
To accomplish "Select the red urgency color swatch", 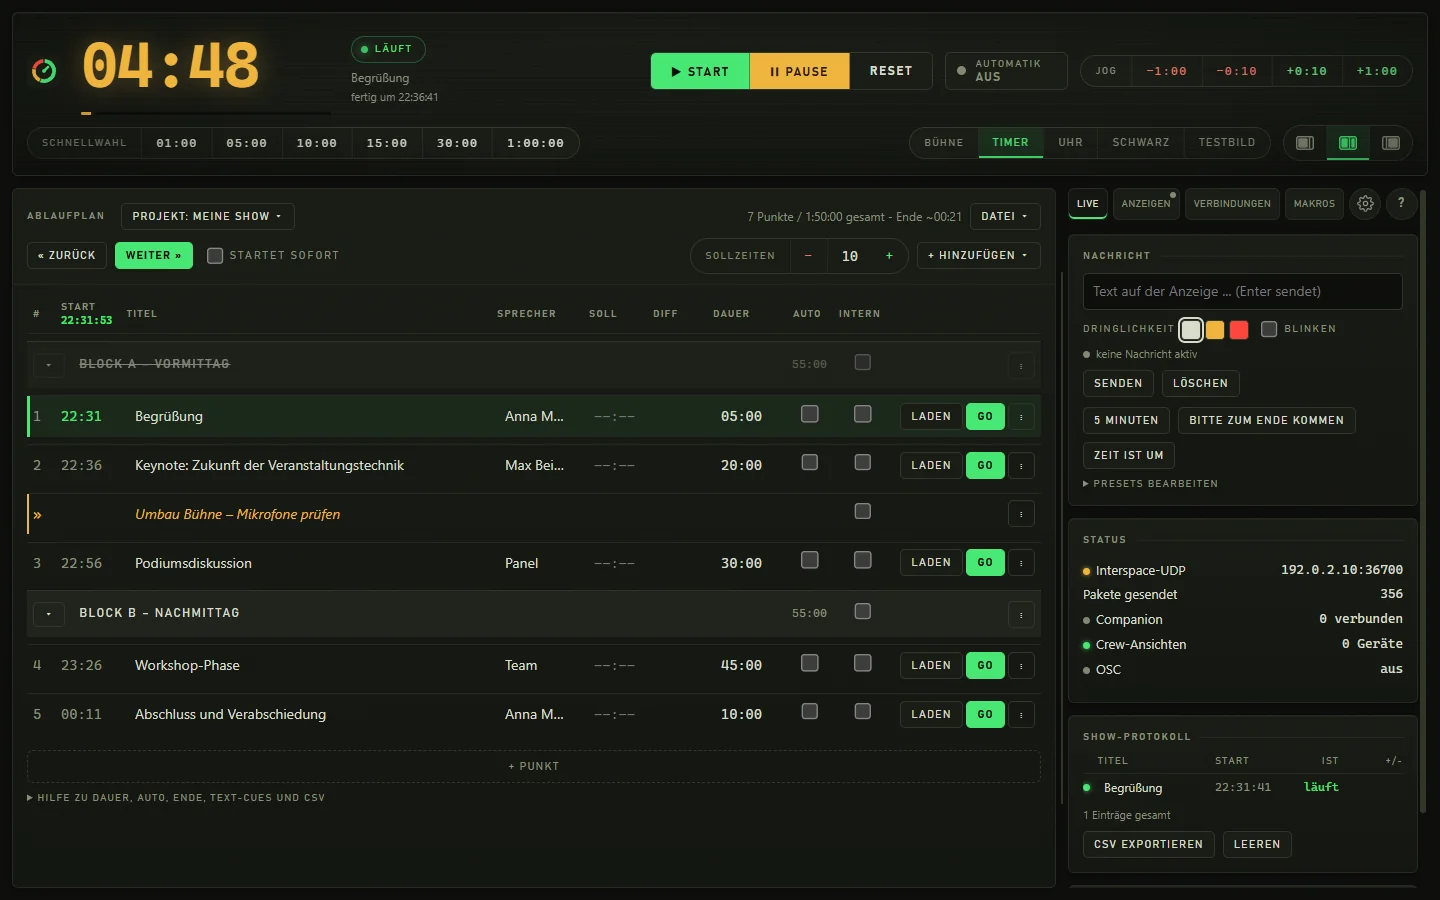I will [1239, 330].
